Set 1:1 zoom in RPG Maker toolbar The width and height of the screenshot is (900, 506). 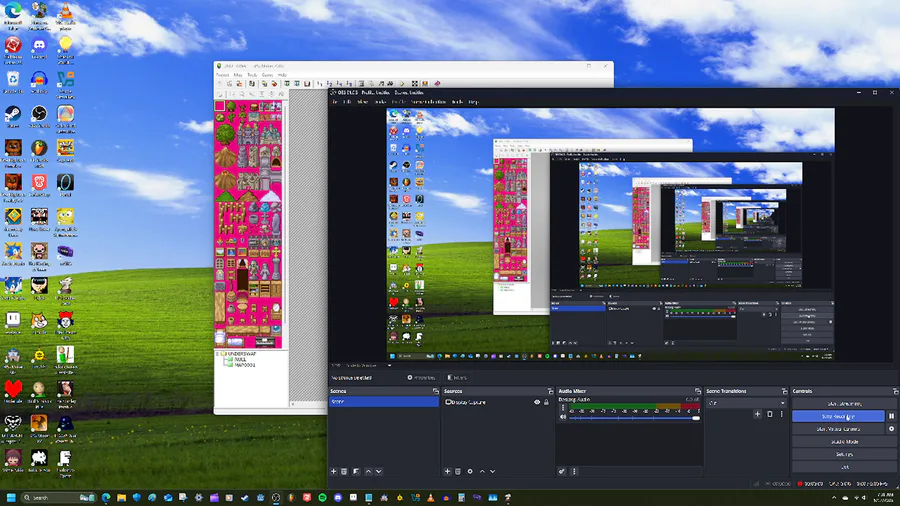pyautogui.click(x=319, y=83)
